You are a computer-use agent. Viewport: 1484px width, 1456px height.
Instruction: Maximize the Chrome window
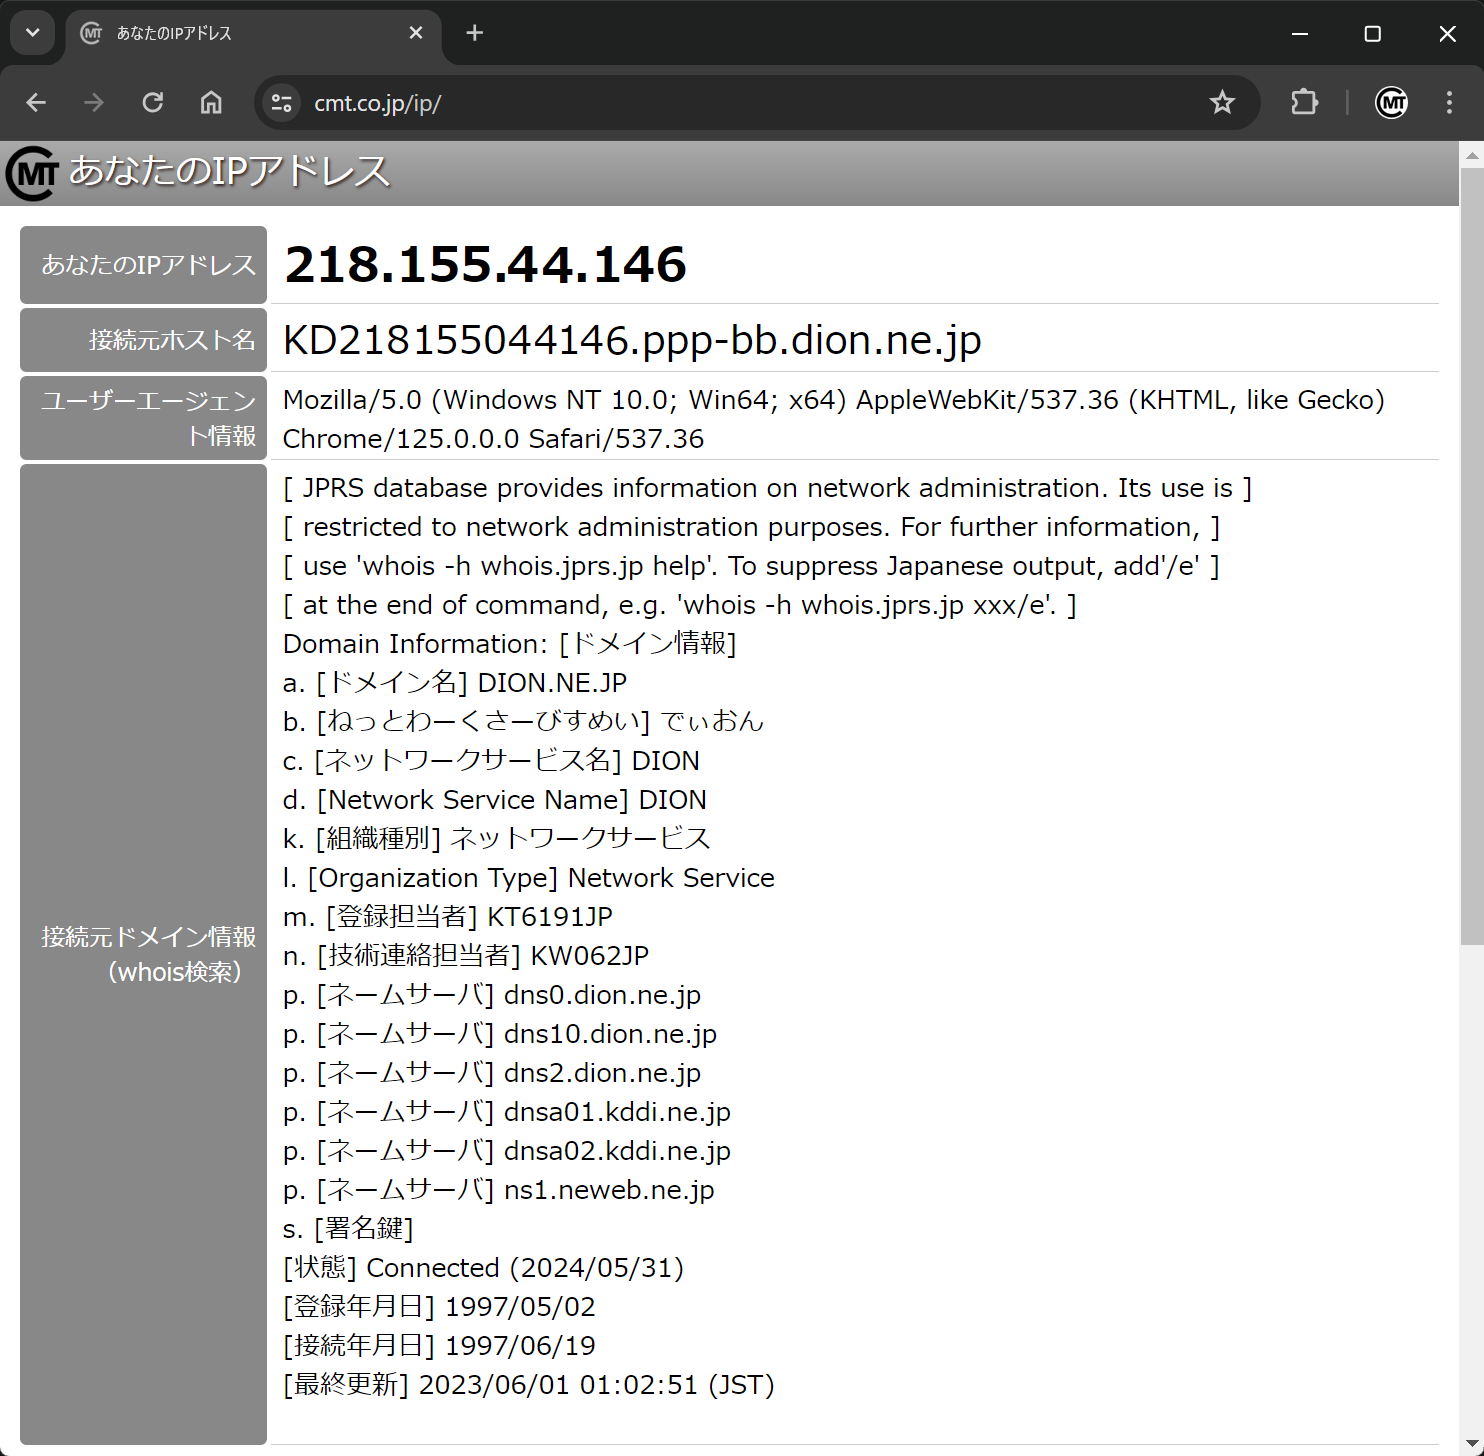pyautogui.click(x=1373, y=33)
